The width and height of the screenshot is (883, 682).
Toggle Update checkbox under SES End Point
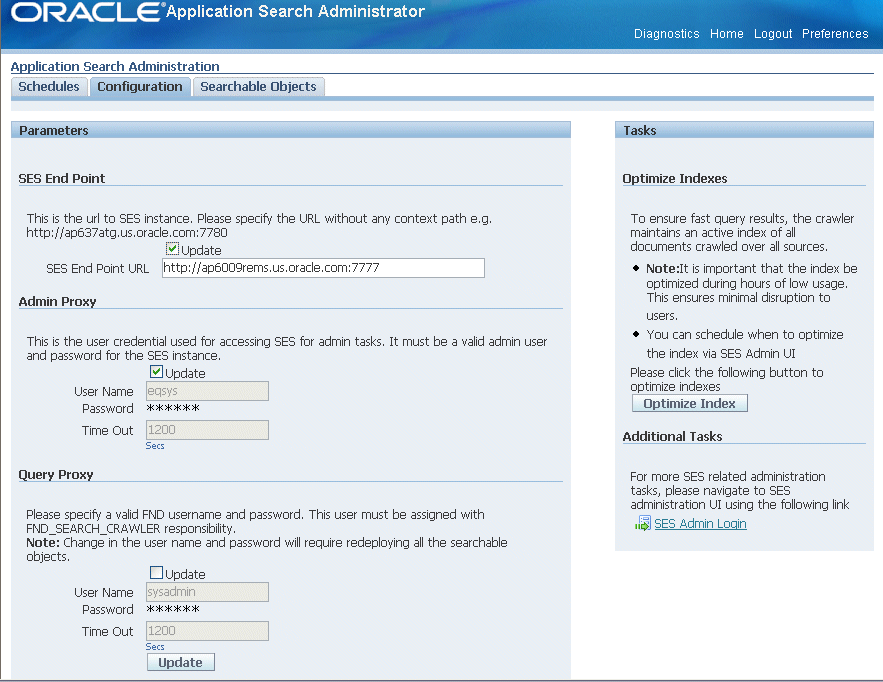point(172,249)
